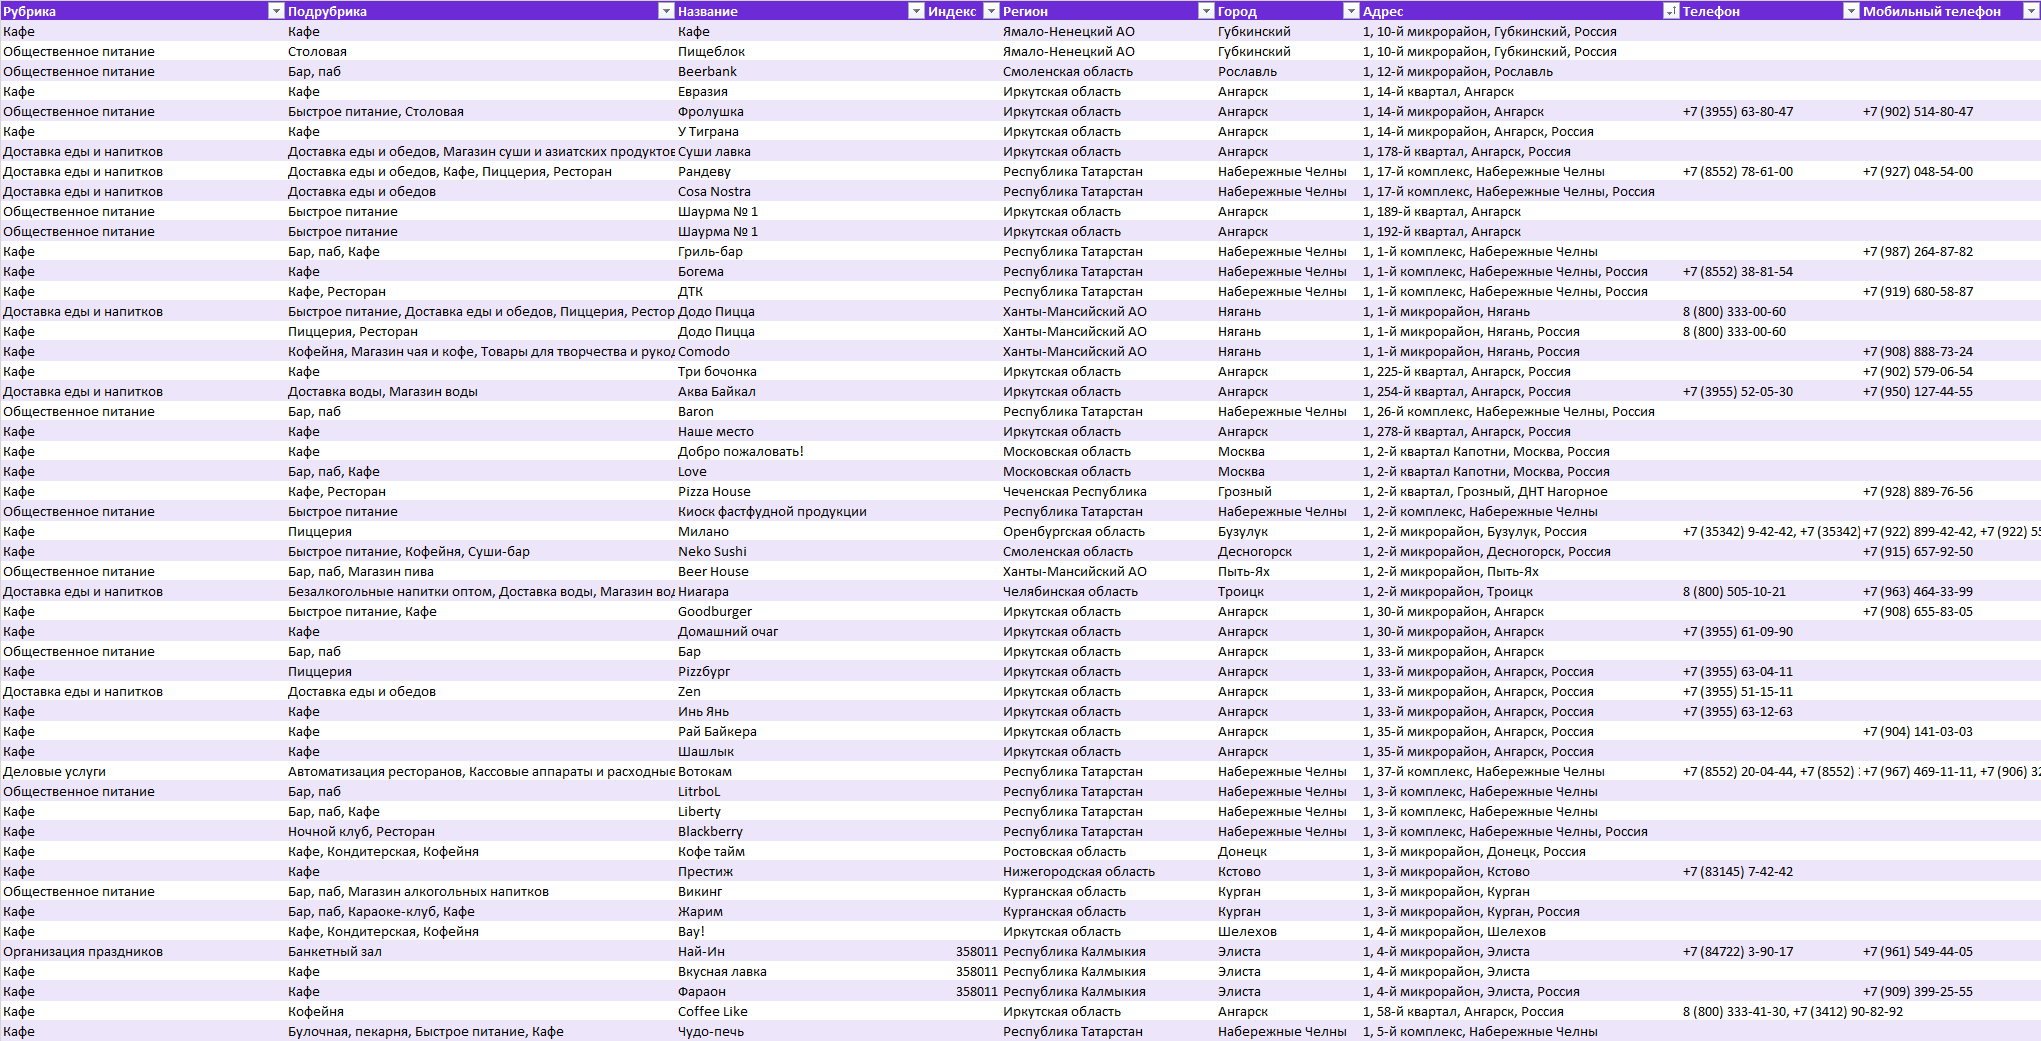Select the phone cell +7 (83145) 7-42-42

pos(1770,871)
